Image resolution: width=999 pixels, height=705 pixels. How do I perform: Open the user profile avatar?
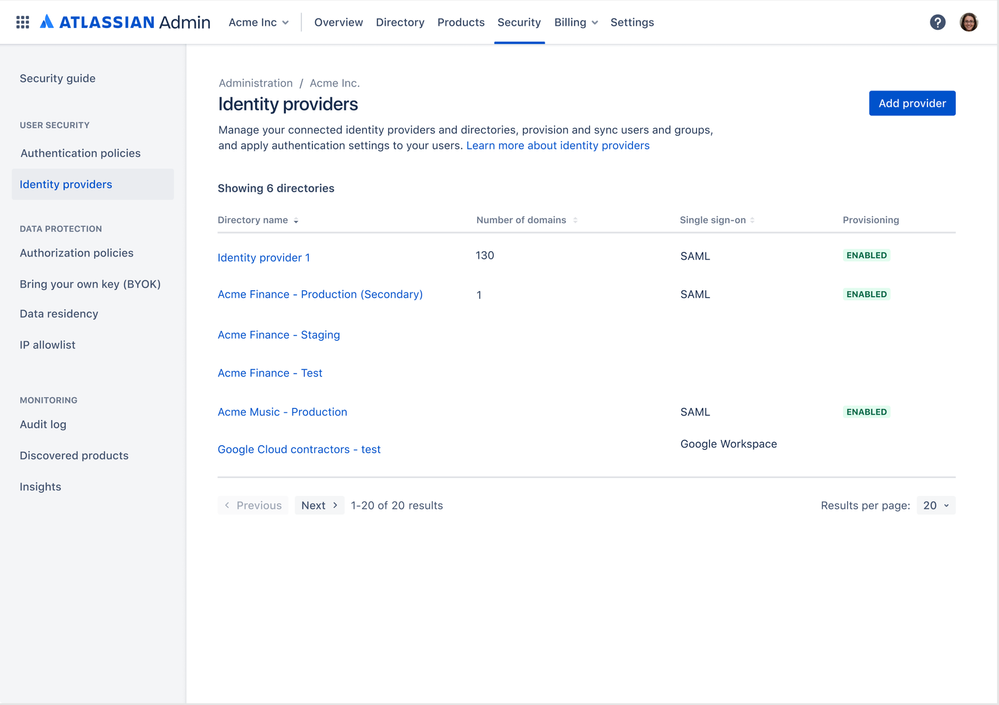968,22
